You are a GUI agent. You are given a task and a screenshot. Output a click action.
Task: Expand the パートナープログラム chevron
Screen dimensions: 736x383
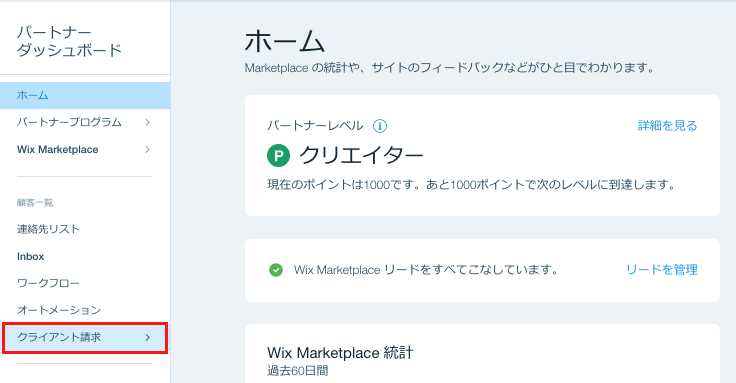(x=147, y=123)
